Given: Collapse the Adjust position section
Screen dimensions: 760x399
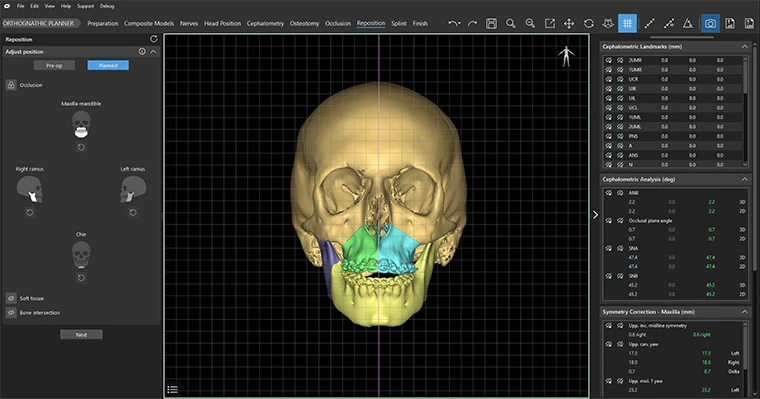Looking at the screenshot, I should point(153,51).
